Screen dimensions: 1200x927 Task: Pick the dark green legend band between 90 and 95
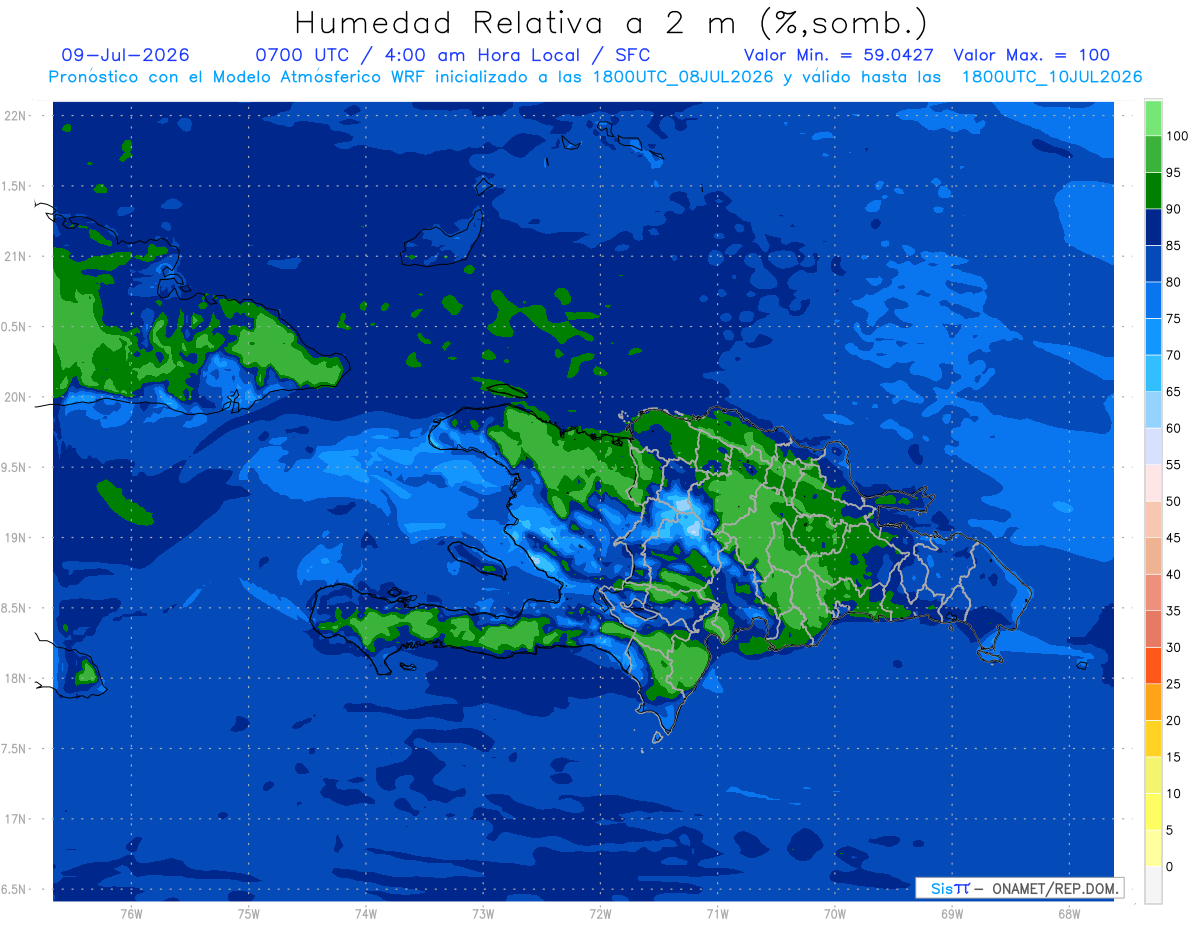pyautogui.click(x=1153, y=190)
